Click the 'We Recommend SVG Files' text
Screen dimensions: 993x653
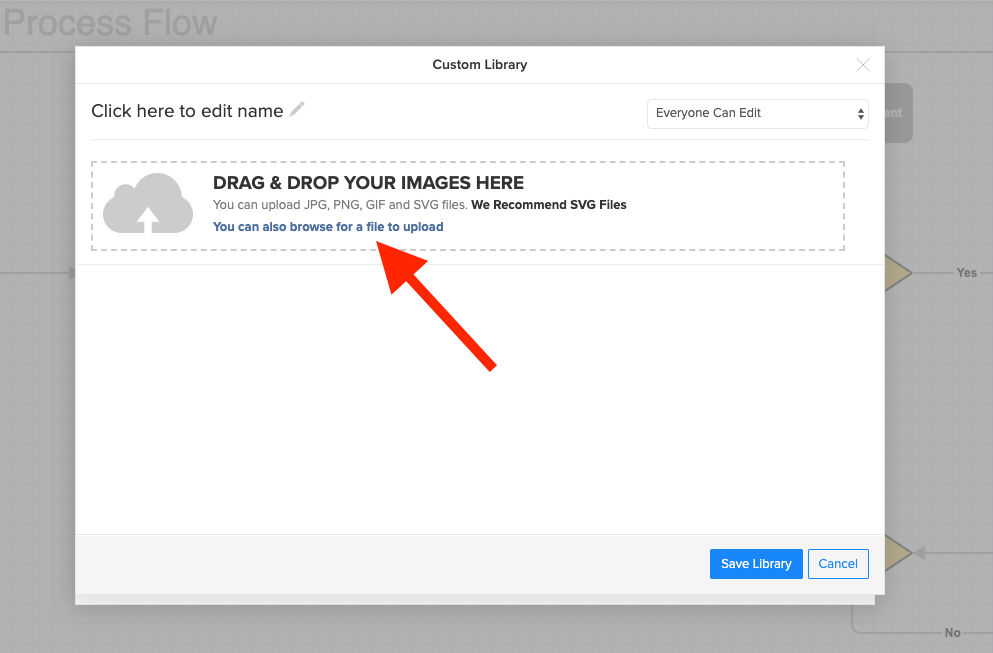548,205
